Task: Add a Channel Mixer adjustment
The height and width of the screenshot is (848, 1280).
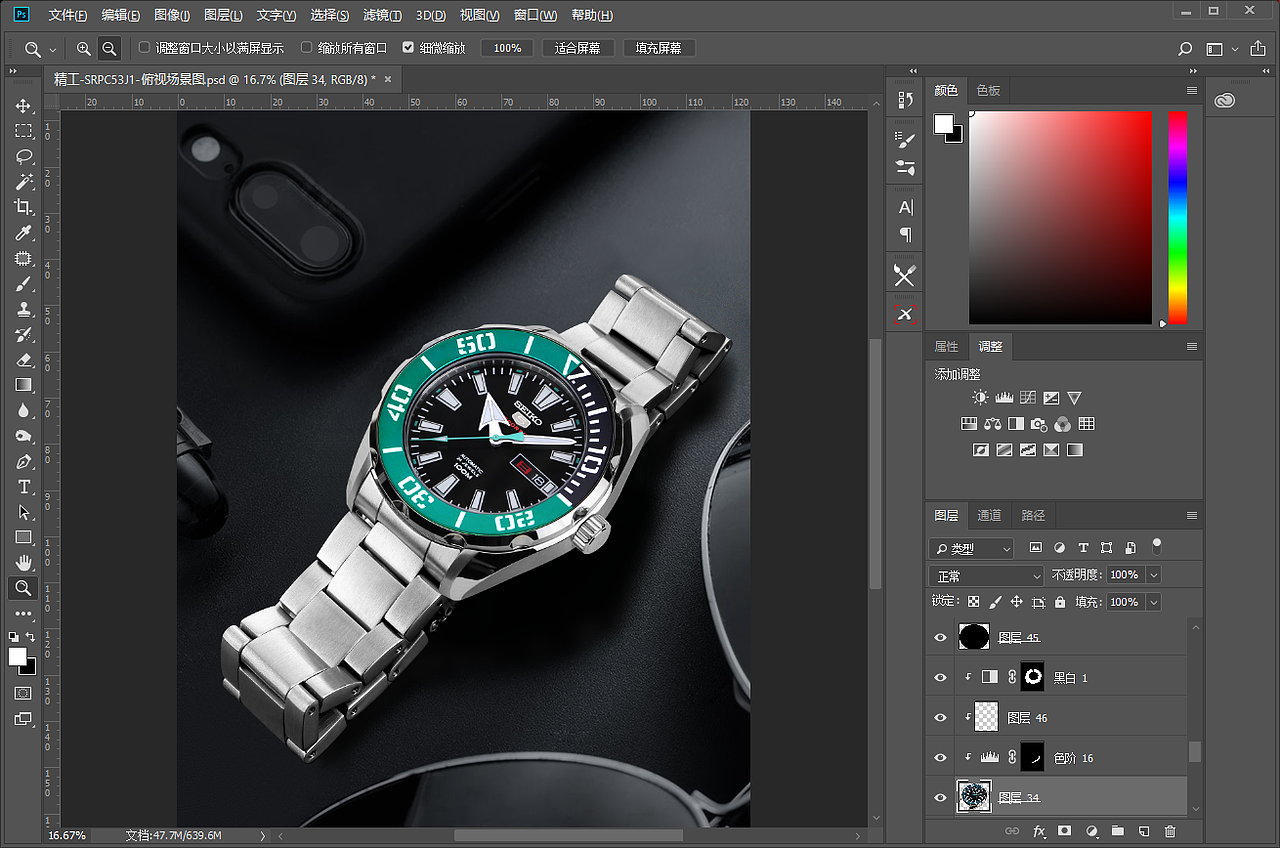Action: point(1063,424)
